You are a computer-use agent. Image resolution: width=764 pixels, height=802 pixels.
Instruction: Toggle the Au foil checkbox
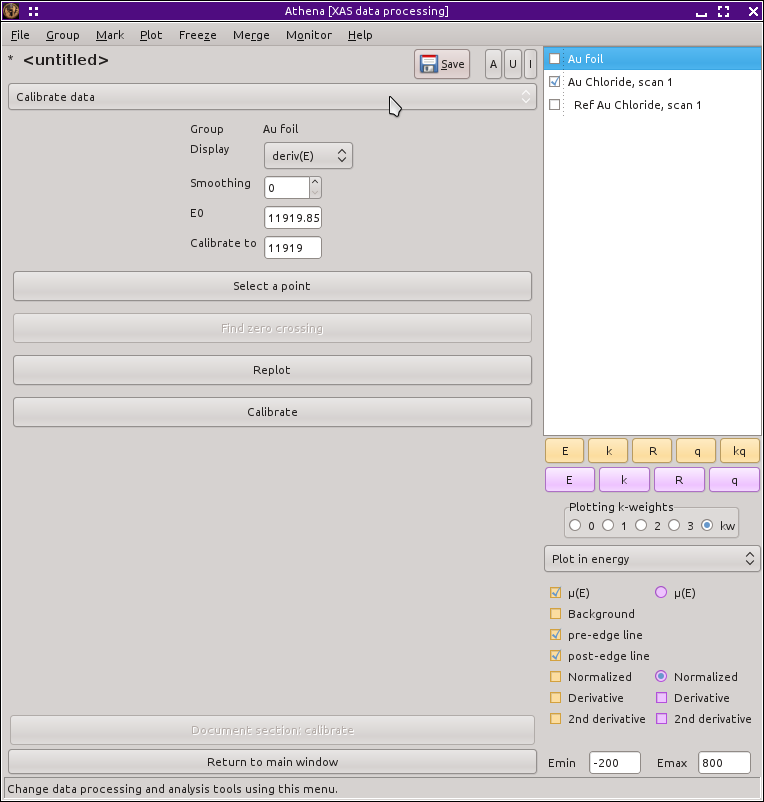554,58
